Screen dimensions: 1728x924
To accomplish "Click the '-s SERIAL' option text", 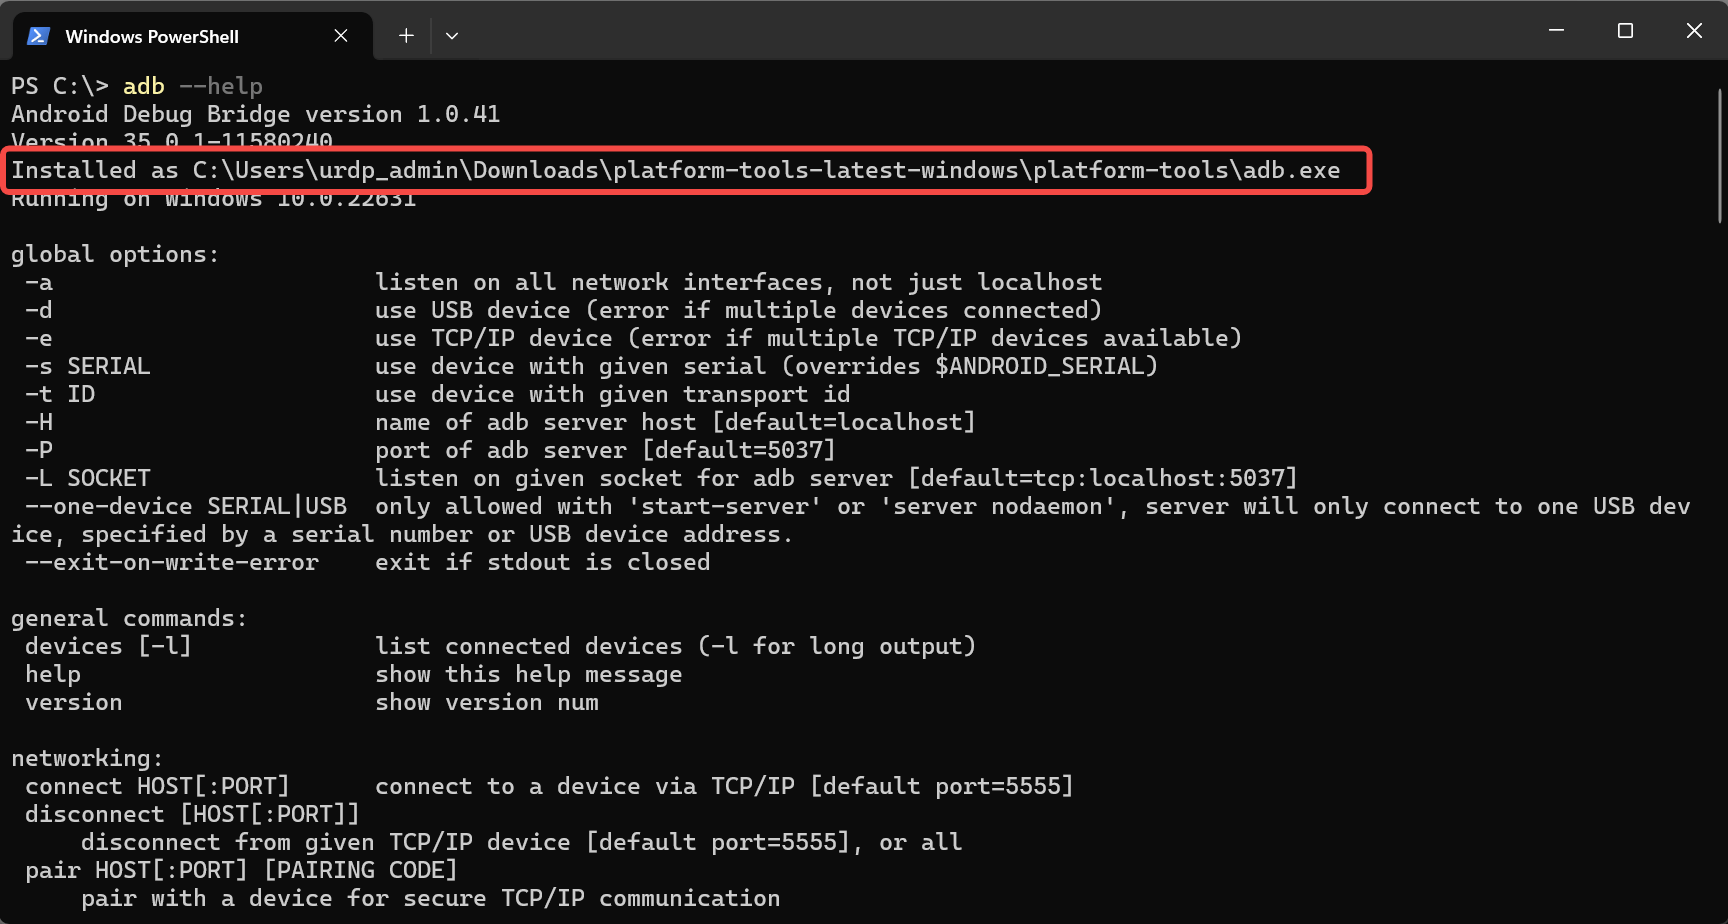I will tap(88, 366).
